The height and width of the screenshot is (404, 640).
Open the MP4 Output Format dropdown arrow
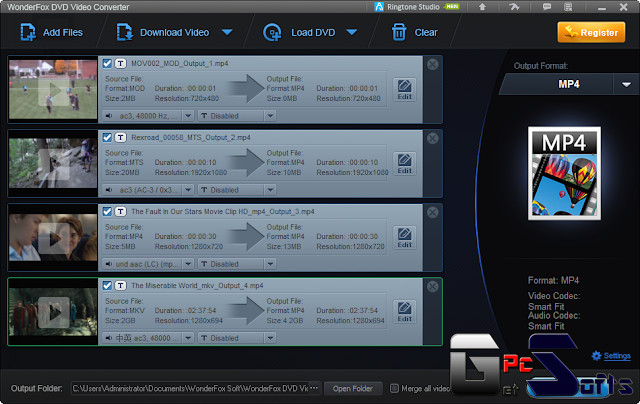[x=626, y=84]
